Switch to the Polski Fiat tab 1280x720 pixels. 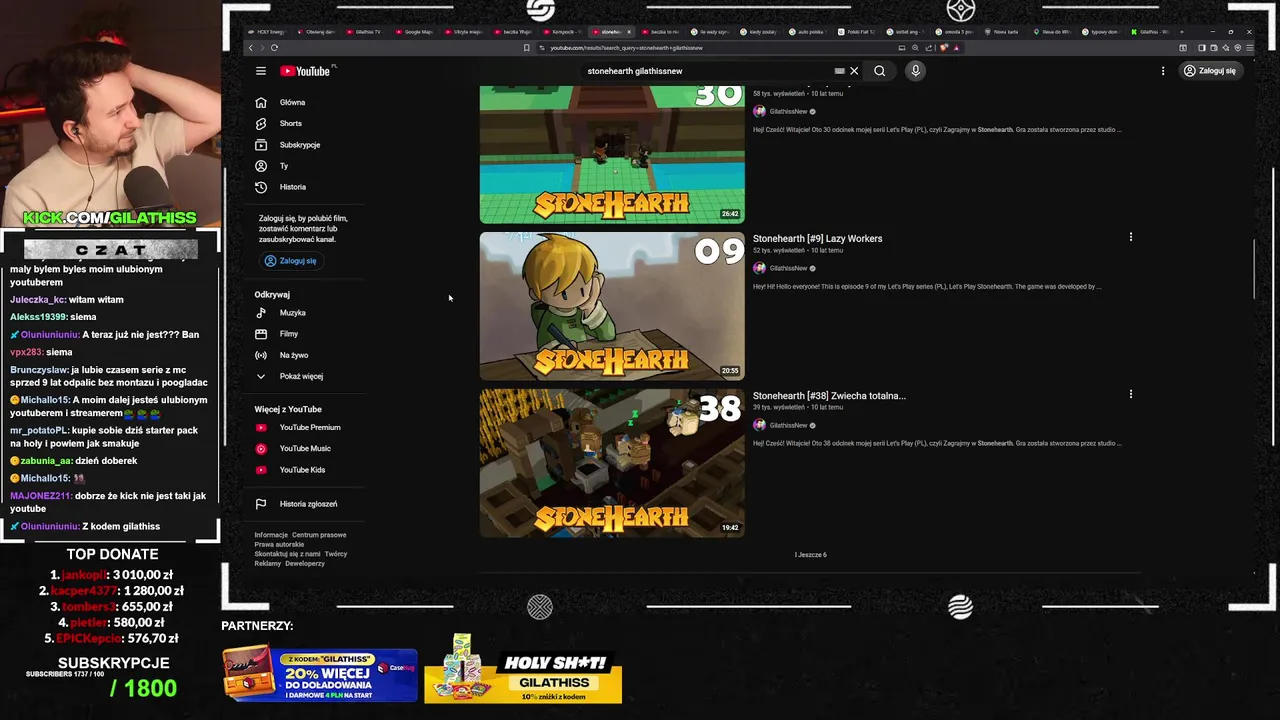pyautogui.click(x=856, y=32)
